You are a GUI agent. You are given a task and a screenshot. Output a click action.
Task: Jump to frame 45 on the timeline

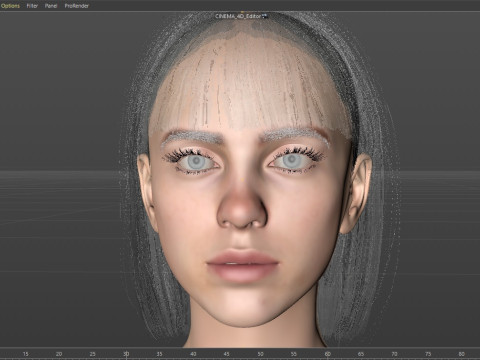coord(227,354)
